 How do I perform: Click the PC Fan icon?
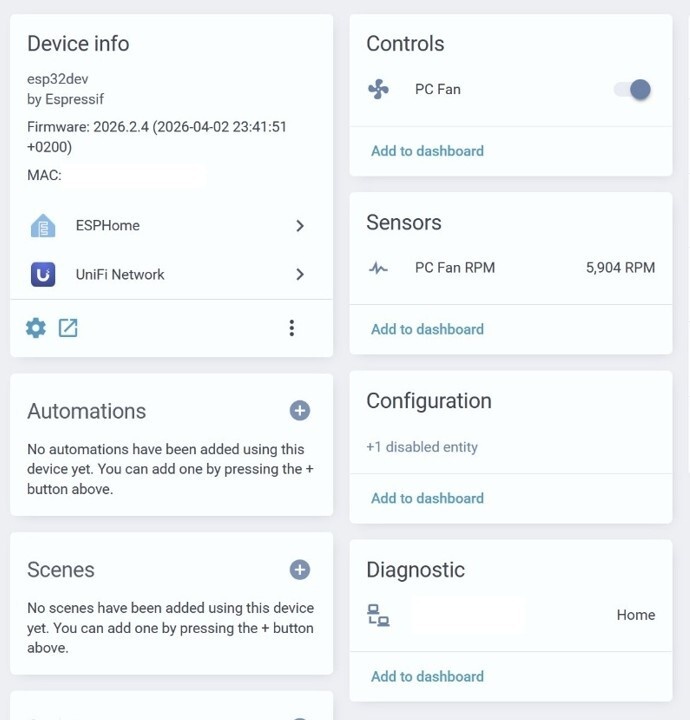378,90
